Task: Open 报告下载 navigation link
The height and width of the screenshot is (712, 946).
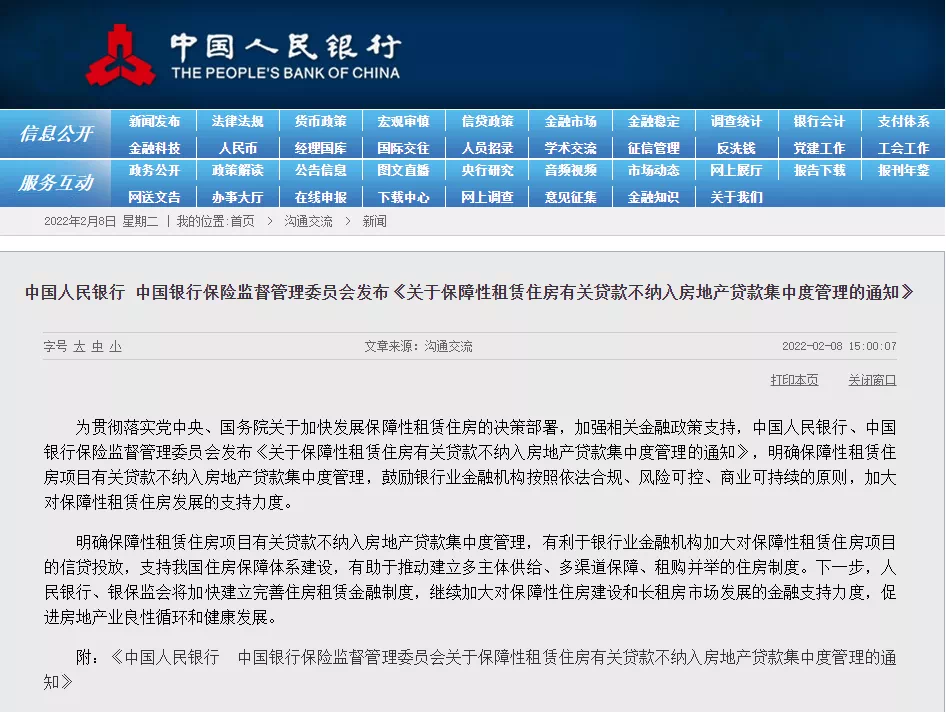Action: [x=819, y=171]
